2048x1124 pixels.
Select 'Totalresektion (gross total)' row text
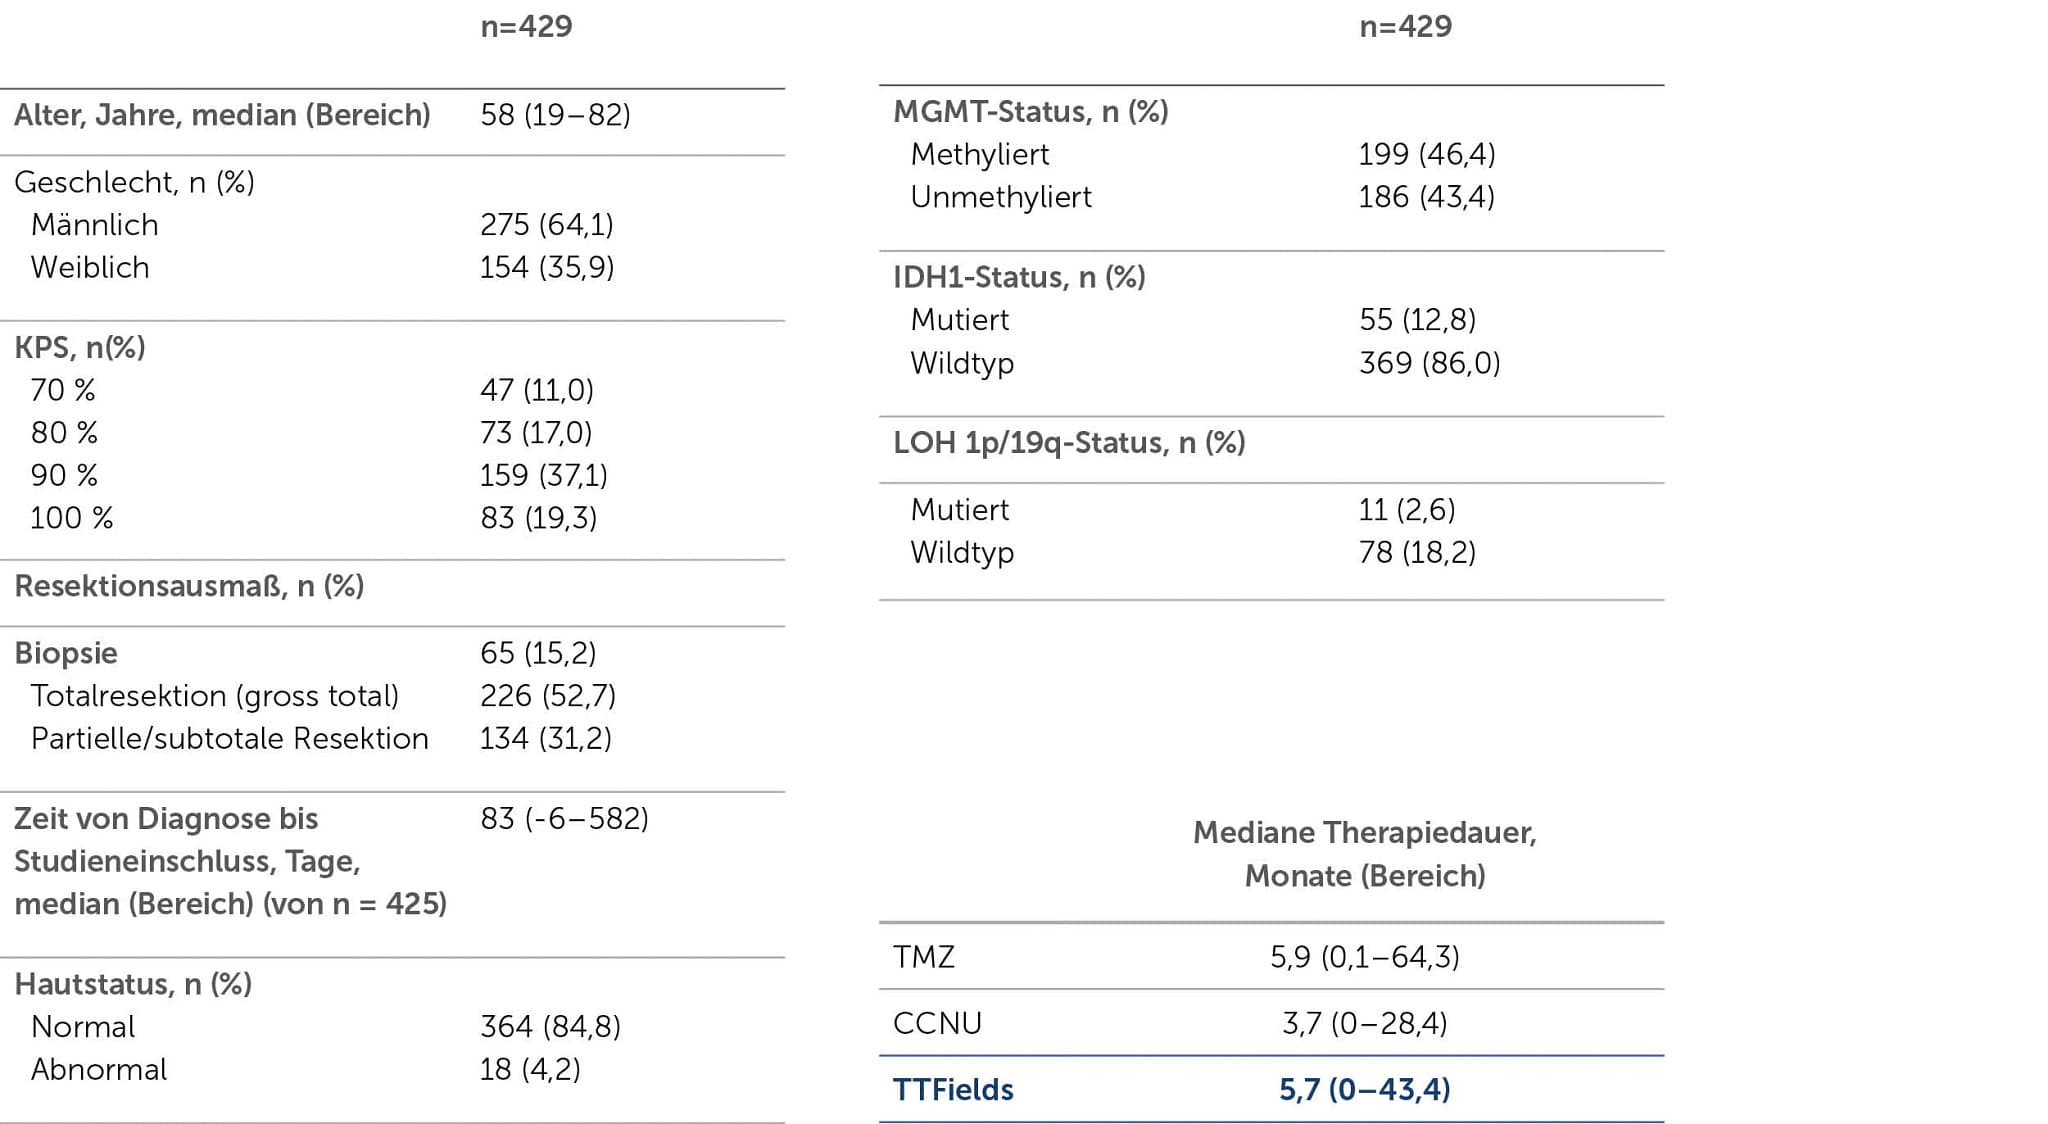pyautogui.click(x=215, y=696)
